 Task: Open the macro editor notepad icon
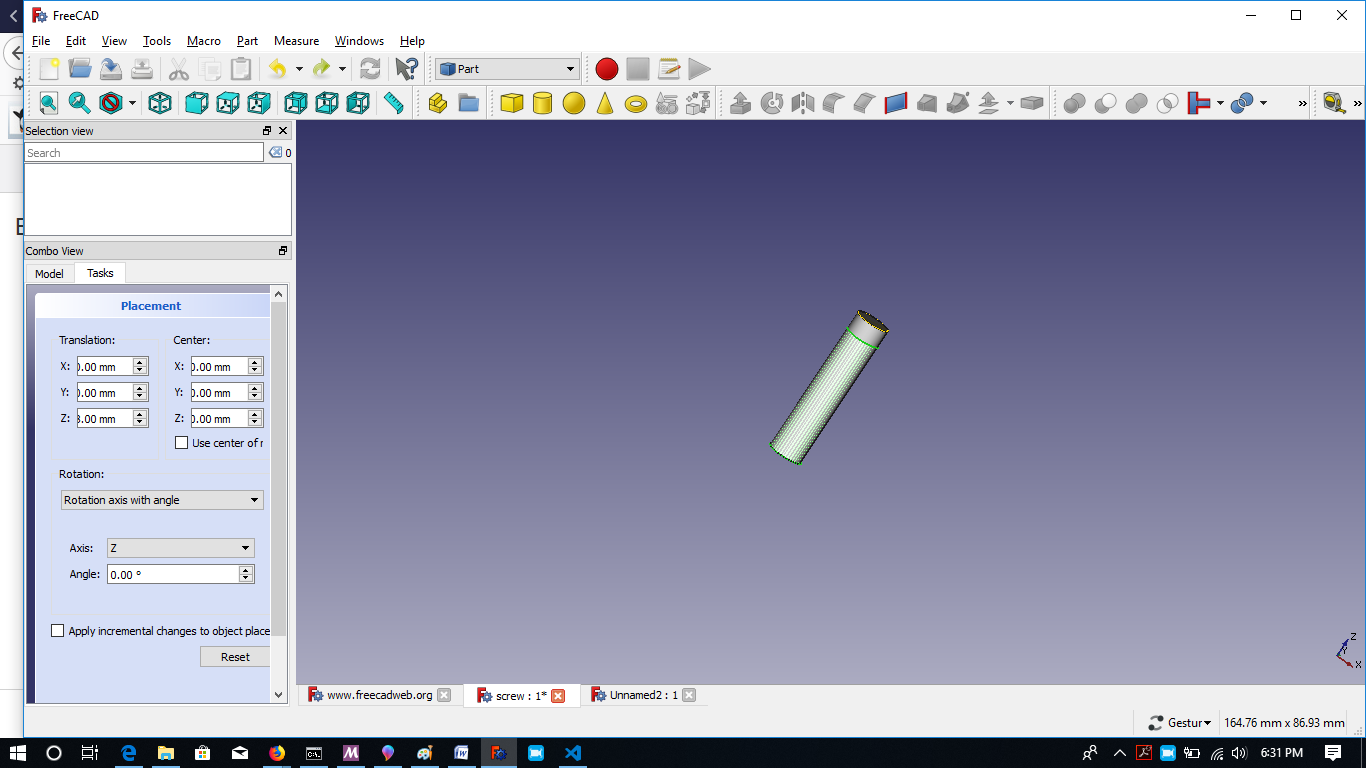669,69
